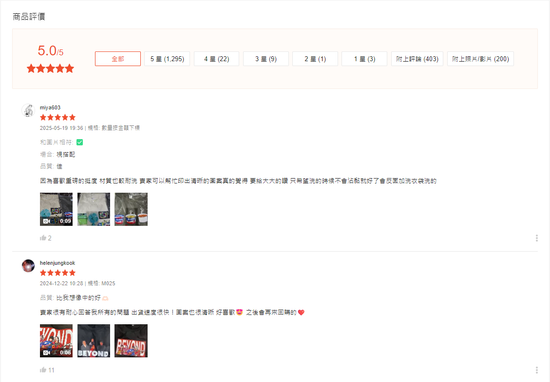550x382 pixels.
Task: Open third photo in helenjungkook's review
Action: (131, 341)
